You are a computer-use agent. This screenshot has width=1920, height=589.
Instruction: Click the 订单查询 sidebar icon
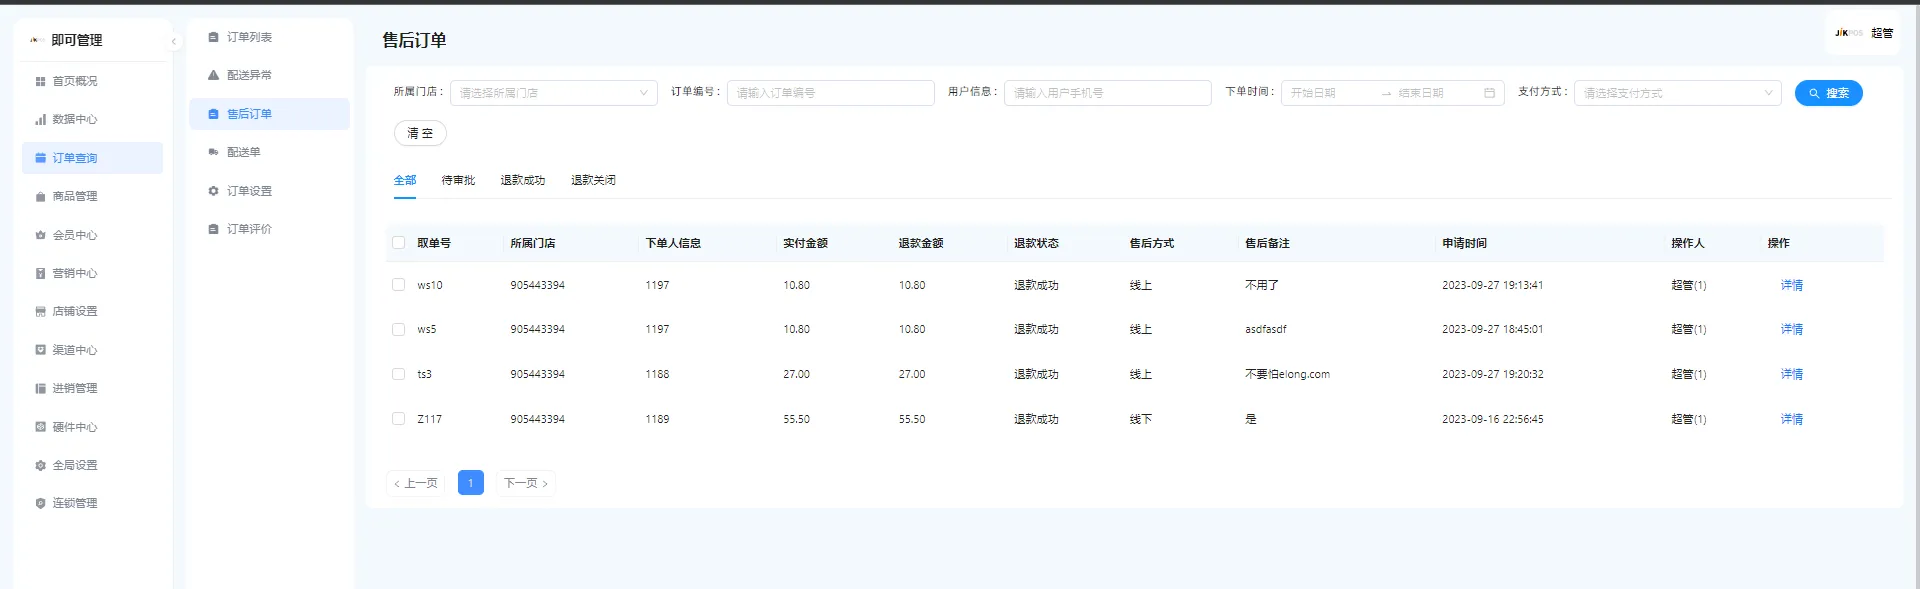pos(40,158)
